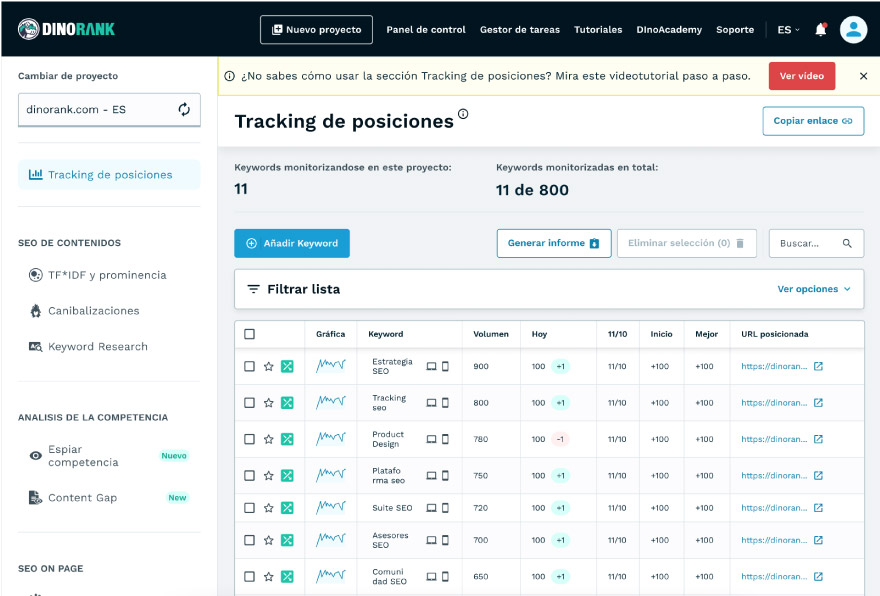Check the Comunidad SEO row checkbox
The image size is (880, 596).
pyautogui.click(x=249, y=576)
